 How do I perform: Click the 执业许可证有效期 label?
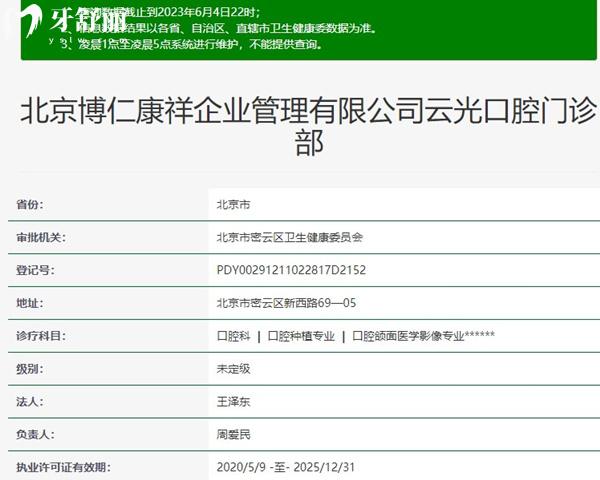[63, 467]
